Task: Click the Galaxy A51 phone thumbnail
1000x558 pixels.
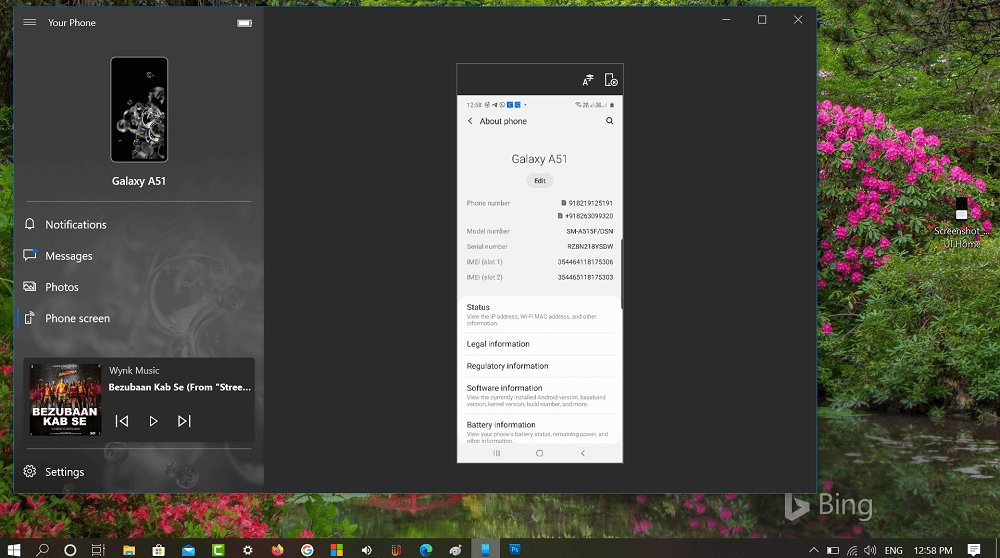Action: (139, 110)
